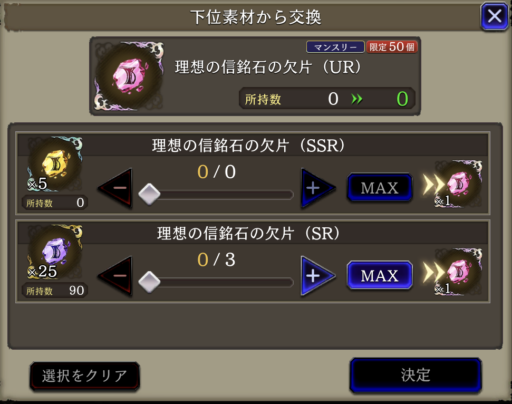
Task: Click the マンスリー monthly badge
Action: point(335,47)
